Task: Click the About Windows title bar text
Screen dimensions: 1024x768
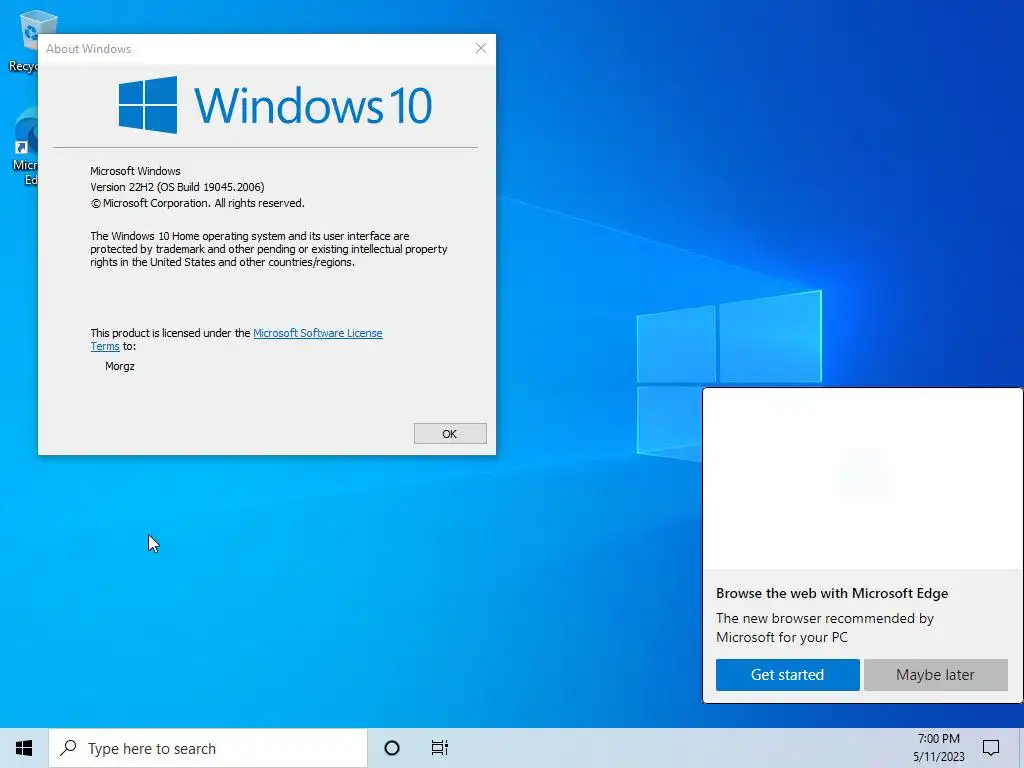Action: 88,49
